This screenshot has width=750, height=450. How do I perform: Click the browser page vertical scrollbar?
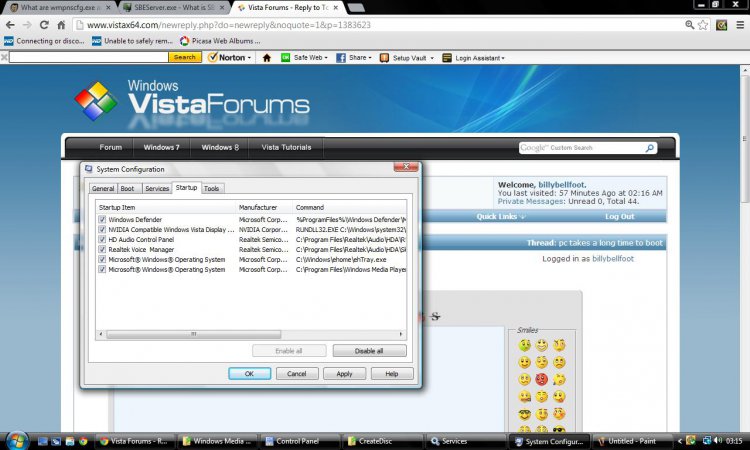745,139
